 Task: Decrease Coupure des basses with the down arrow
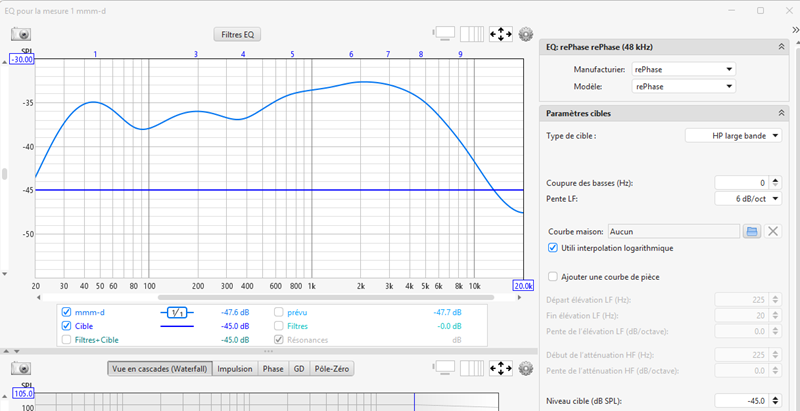coord(776,186)
